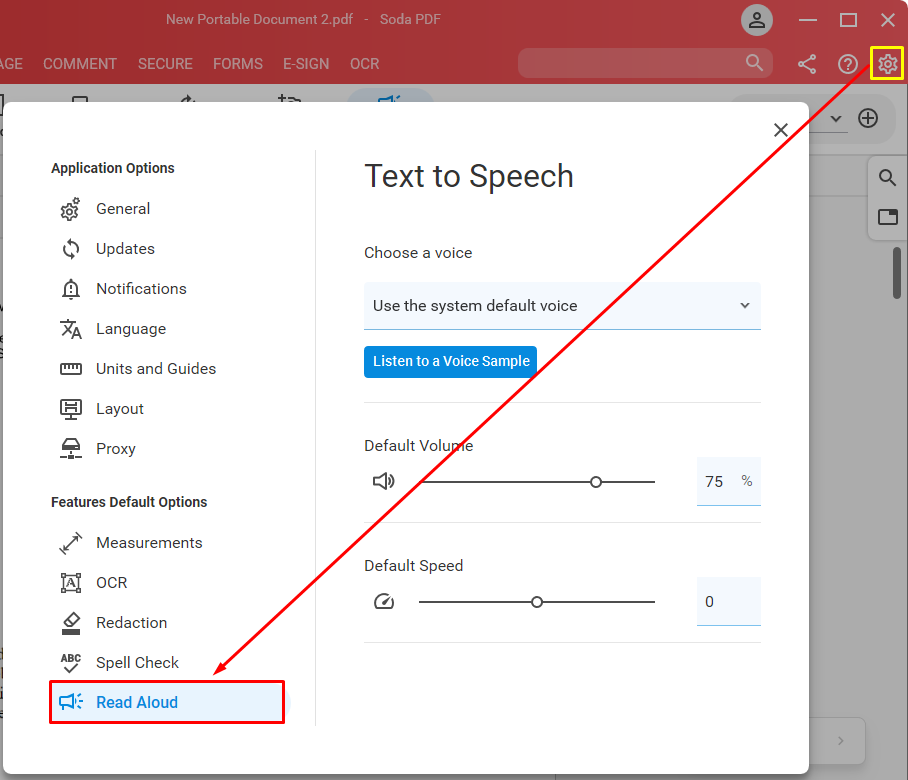Viewport: 908px width, 780px height.
Task: Click the share icon in header
Action: pos(807,64)
